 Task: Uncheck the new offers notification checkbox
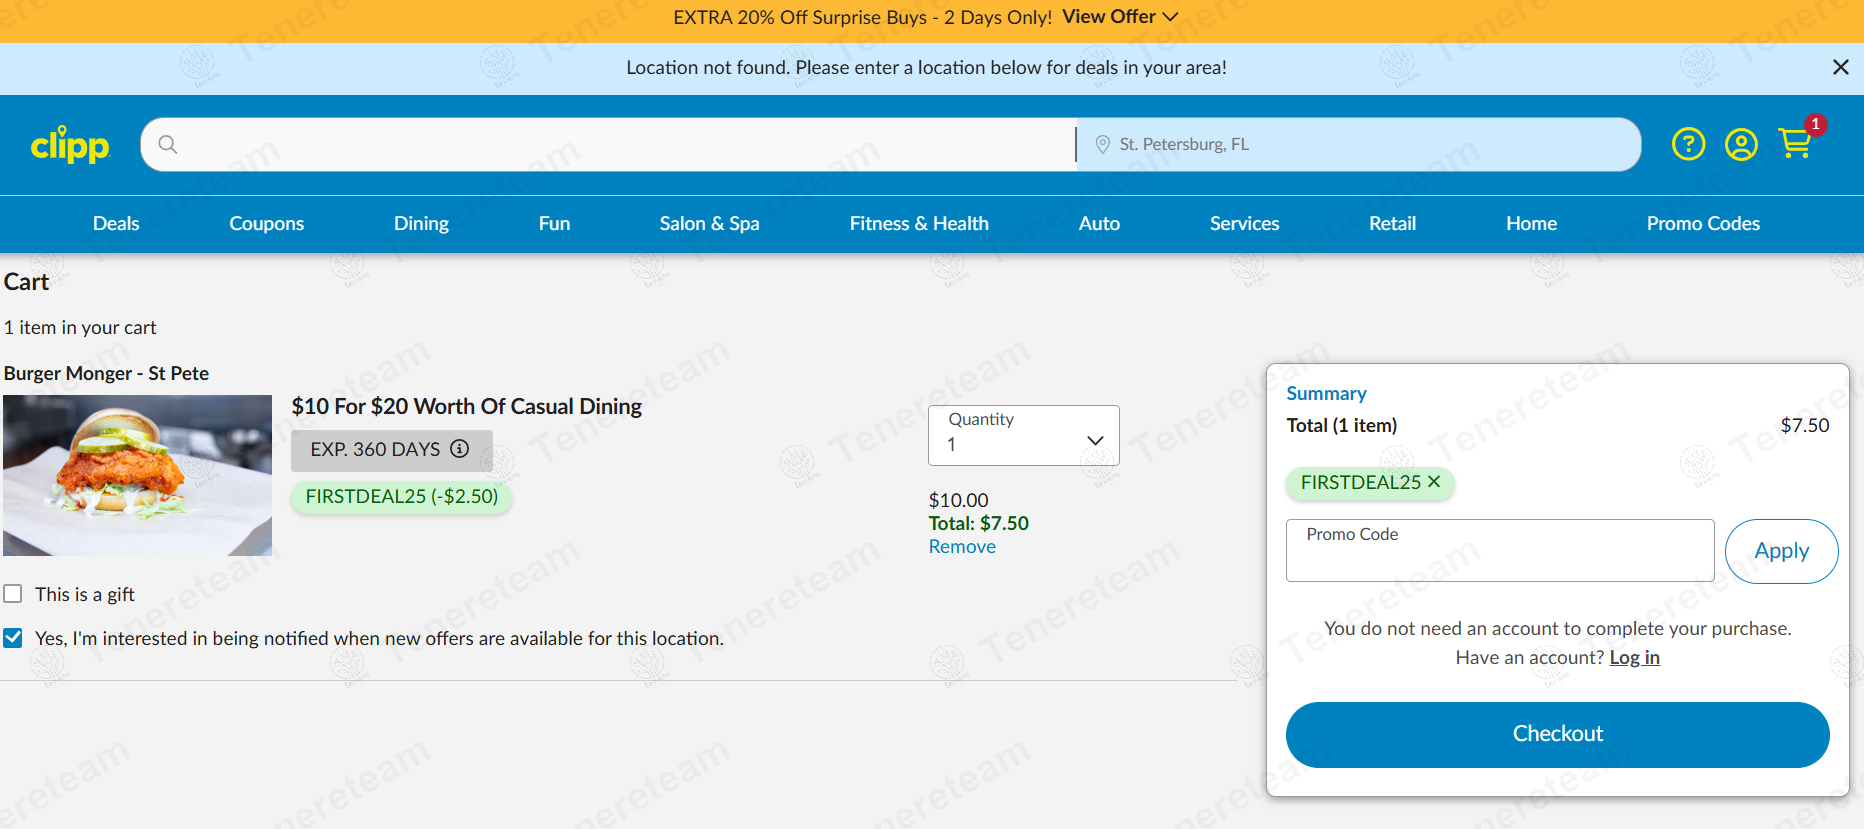pos(13,638)
